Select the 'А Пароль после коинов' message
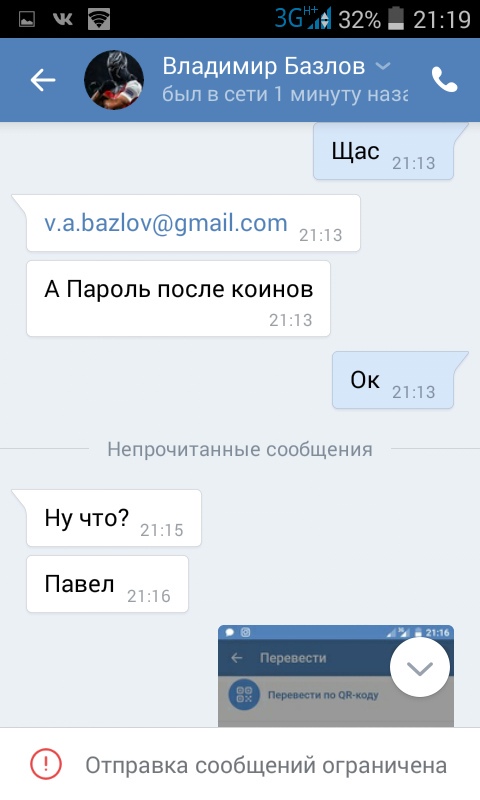The image size is (480, 800). 178,298
